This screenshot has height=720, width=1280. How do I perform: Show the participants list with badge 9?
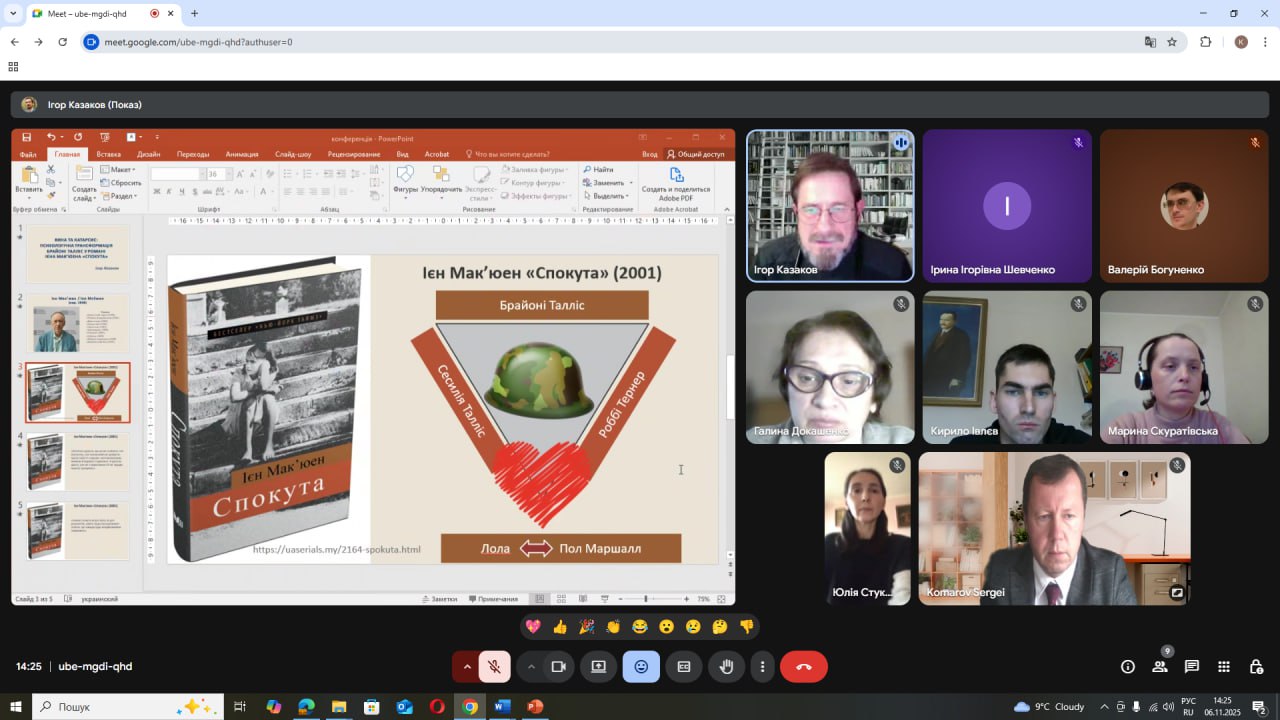pos(1159,667)
